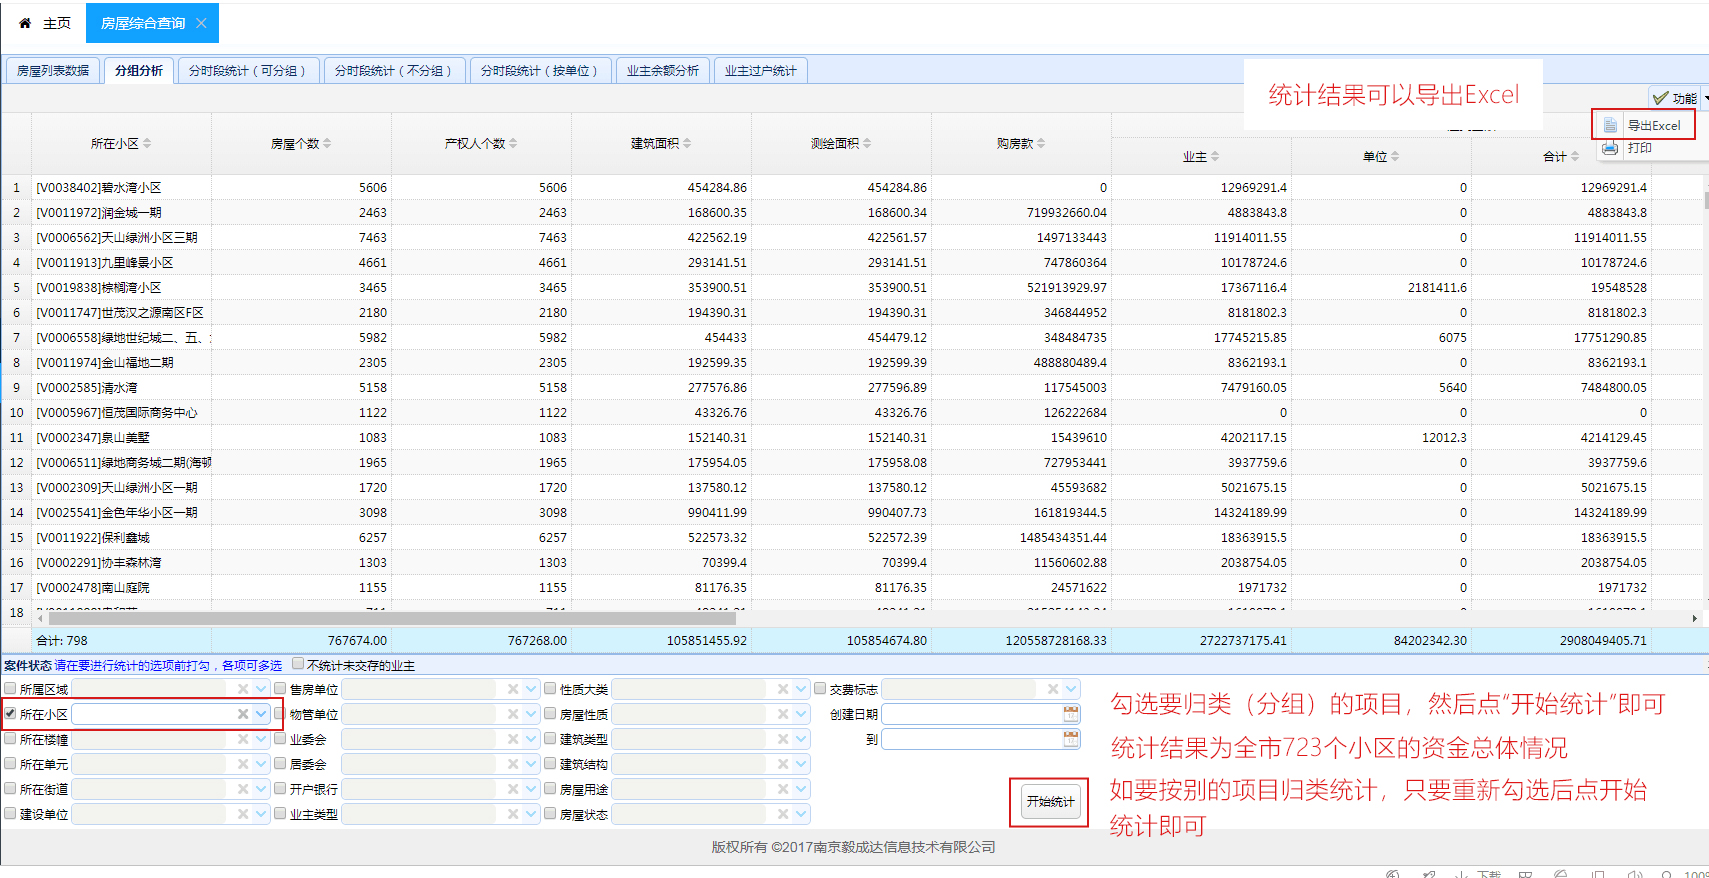
Task: Click the 导出Excel document icon
Action: 1610,125
